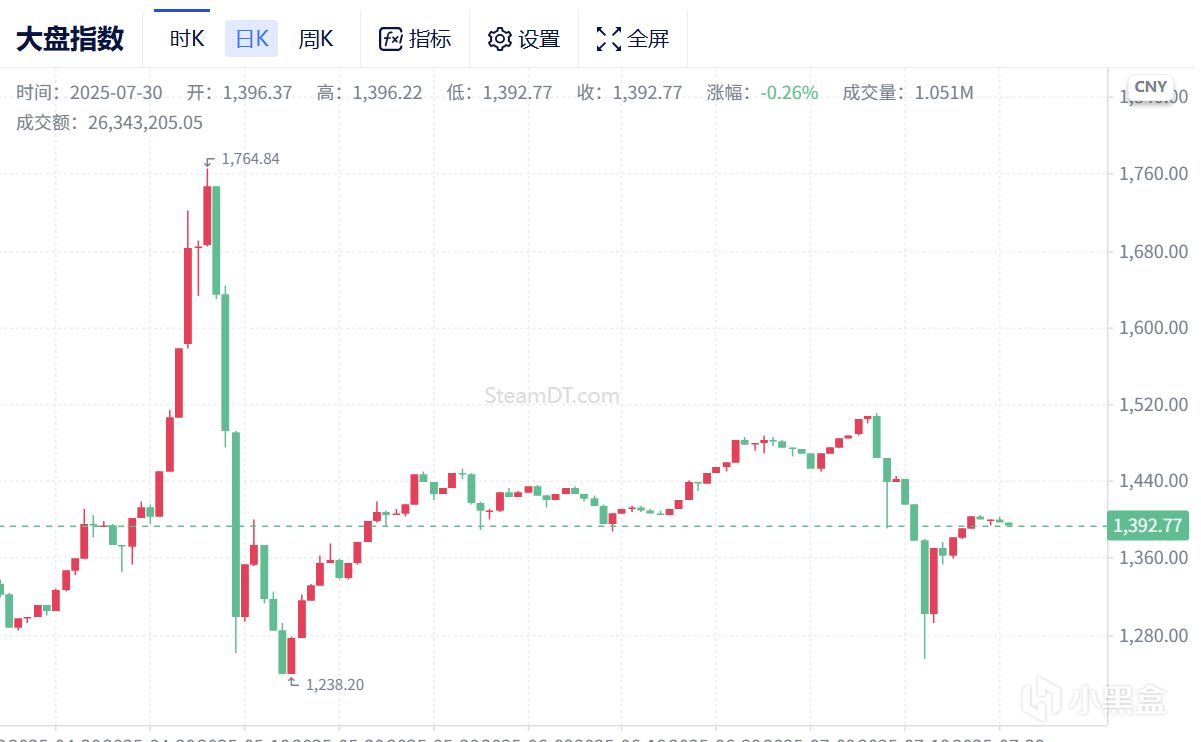Click the 1,520.00 price axis label

1153,405
